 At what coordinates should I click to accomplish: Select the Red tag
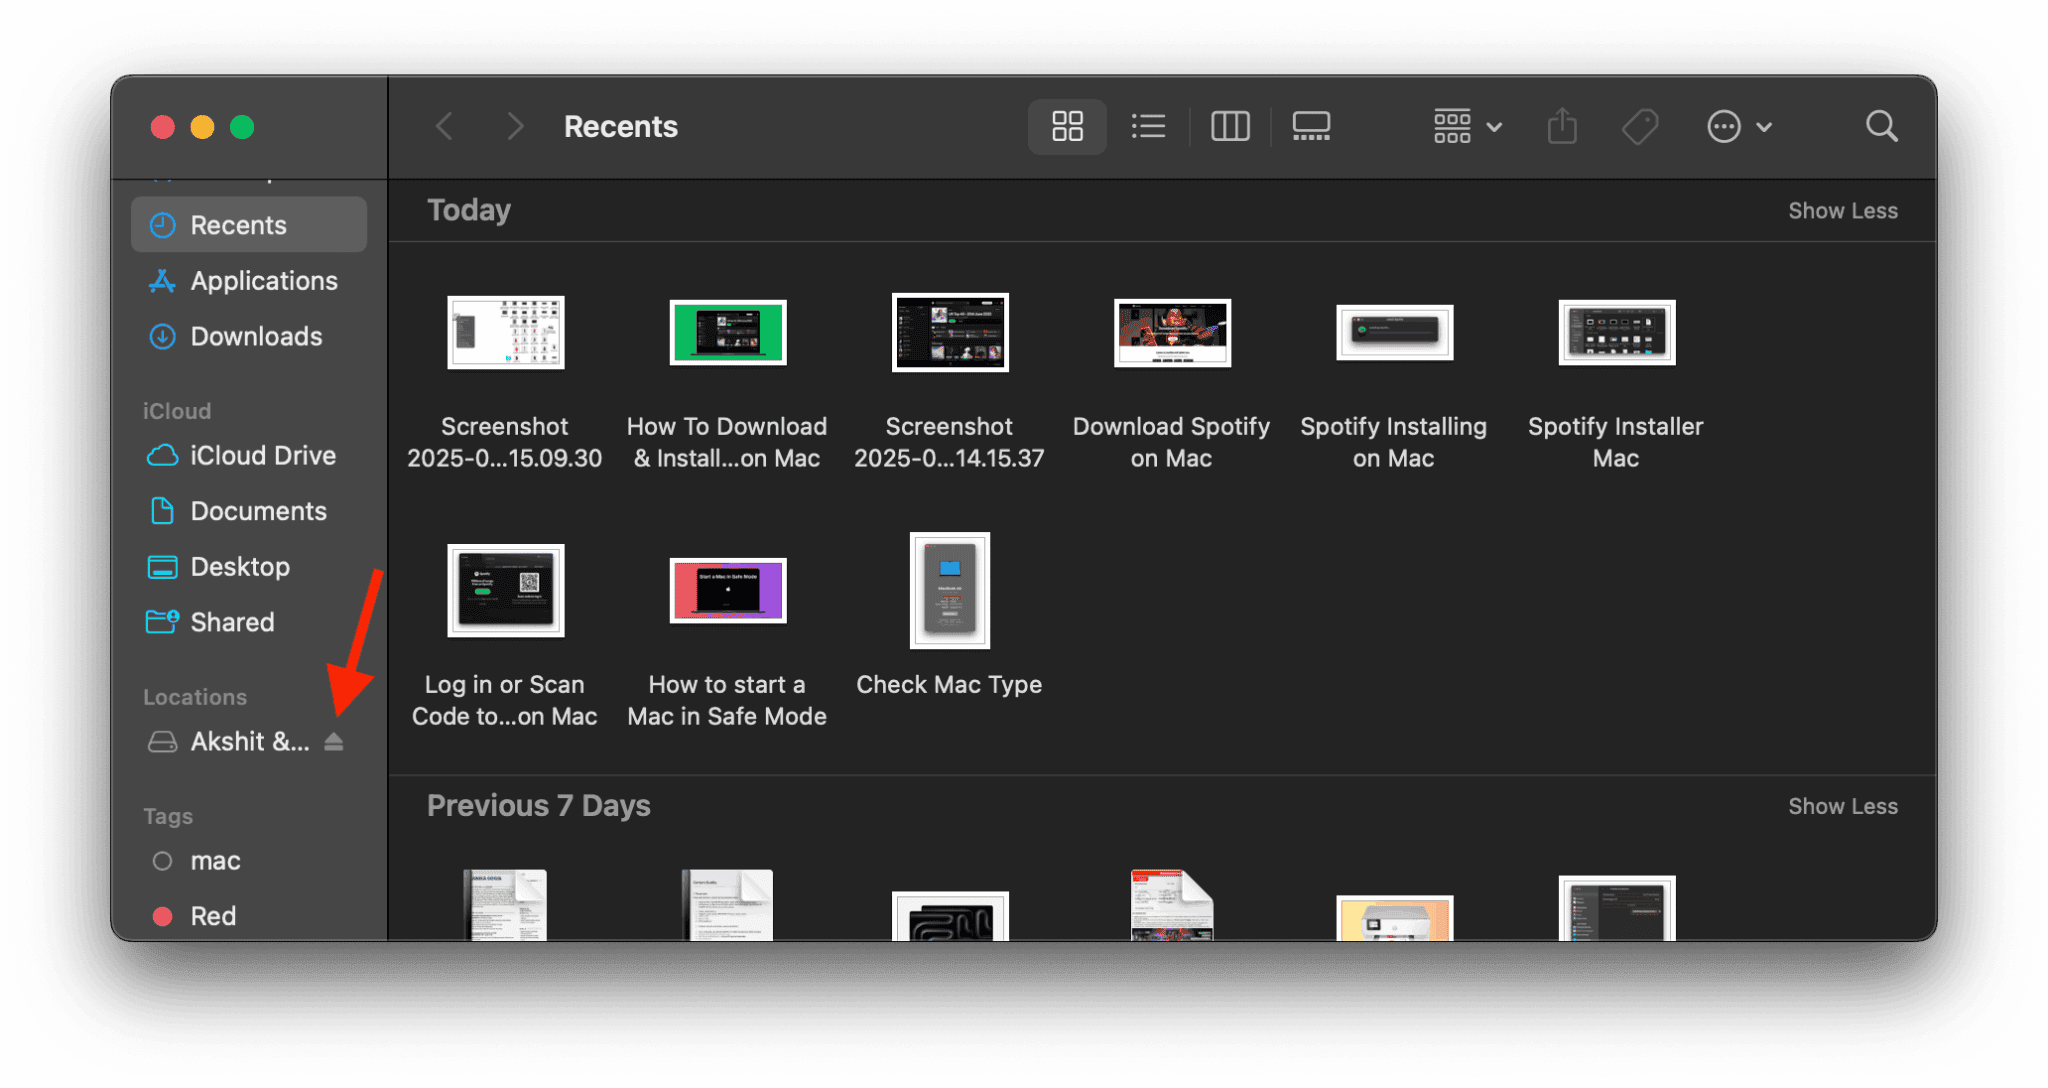point(213,916)
